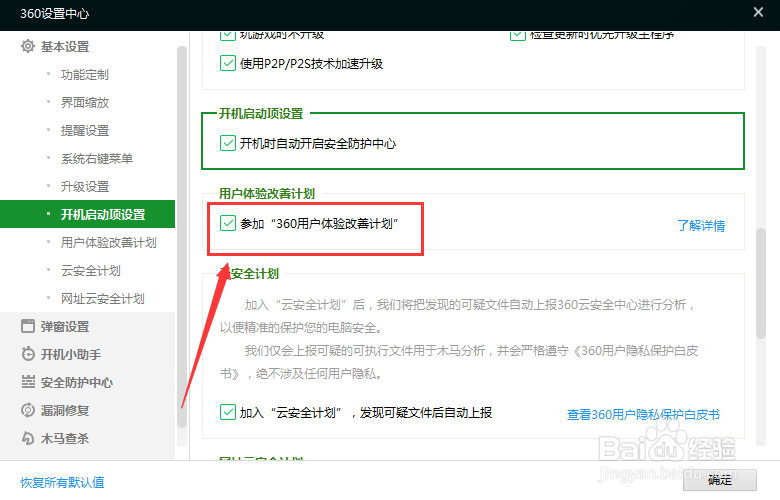Open 升级设置 settings page
Image resolution: width=780 pixels, height=500 pixels.
pos(85,187)
